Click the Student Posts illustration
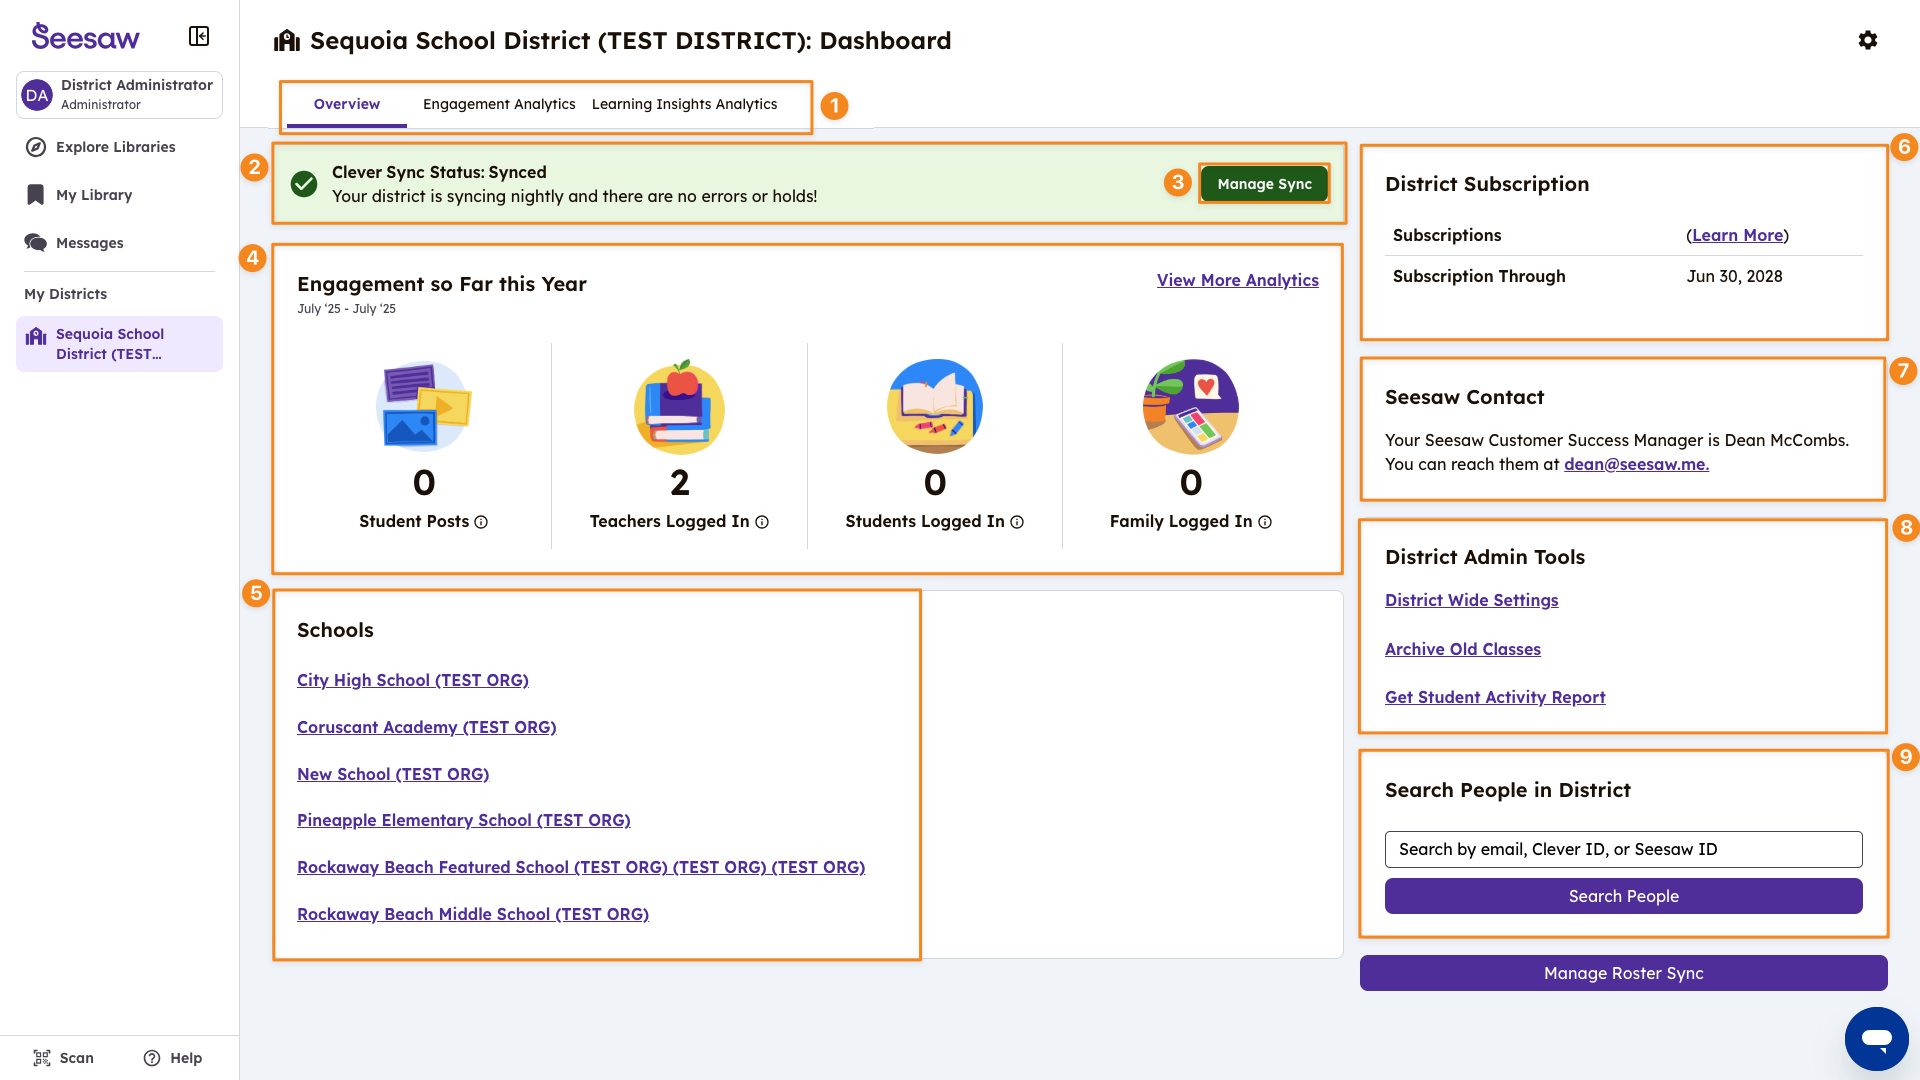The image size is (1920, 1080). [x=424, y=407]
